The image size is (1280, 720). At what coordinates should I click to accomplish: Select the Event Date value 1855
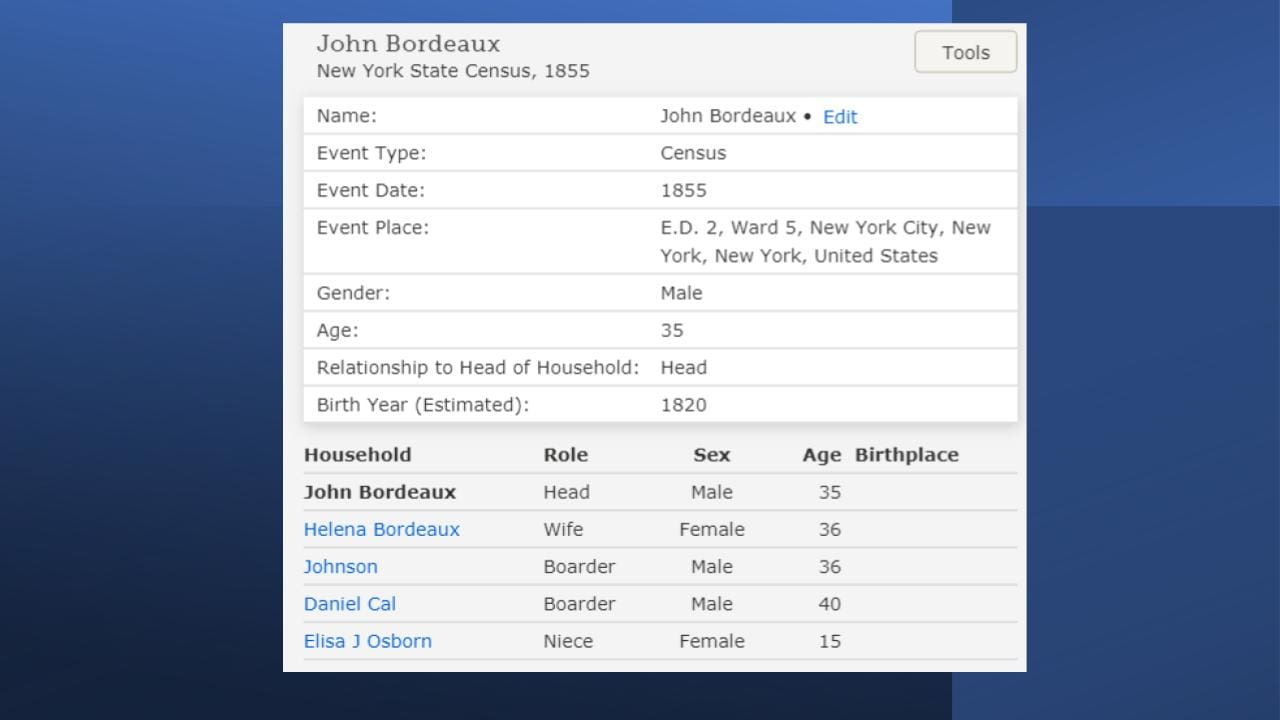[683, 190]
